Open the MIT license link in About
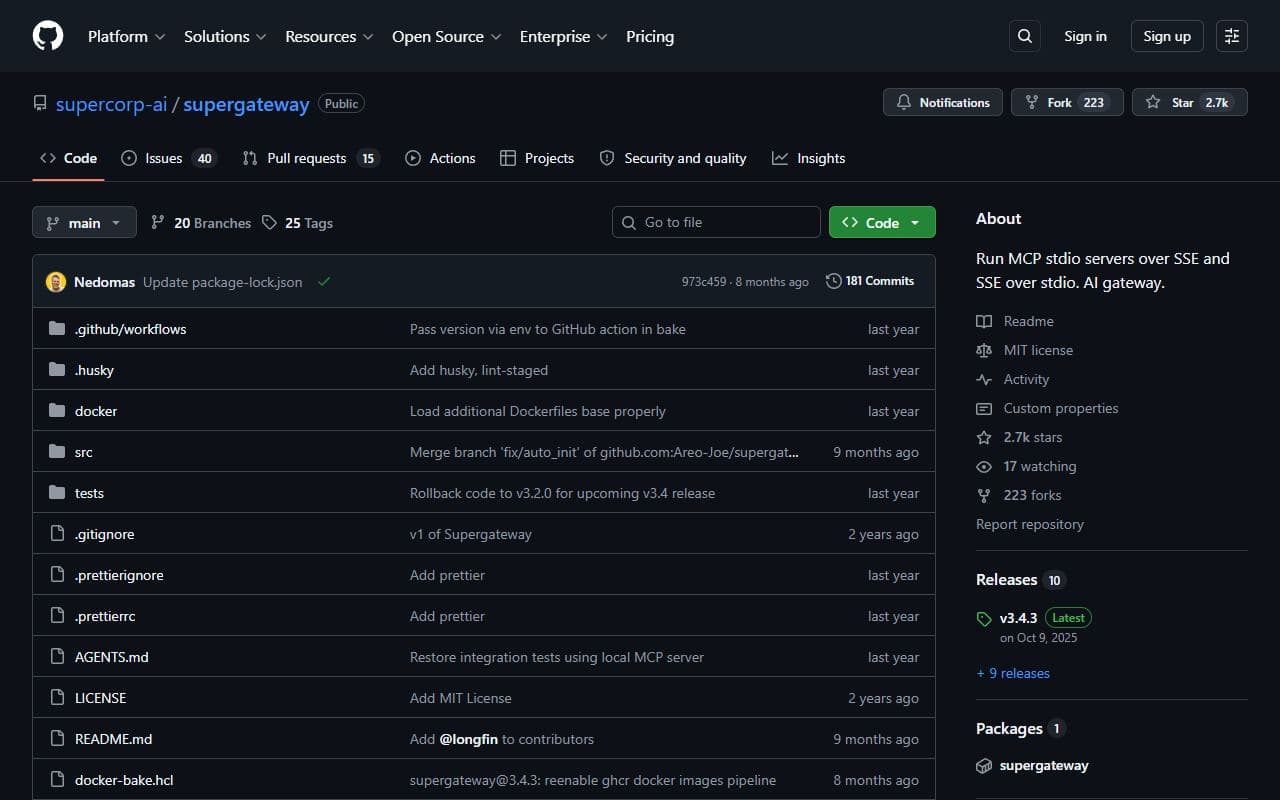 pyautogui.click(x=1025, y=350)
